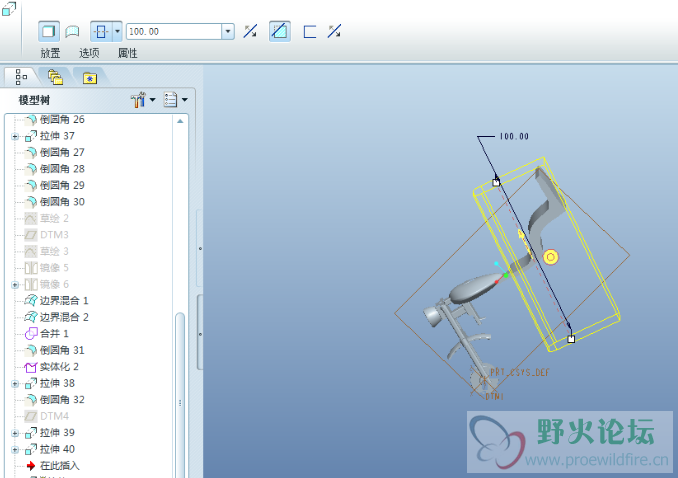Image resolution: width=678 pixels, height=478 pixels.
Task: Expand the 拉伸 37 feature node
Action: tap(15, 136)
